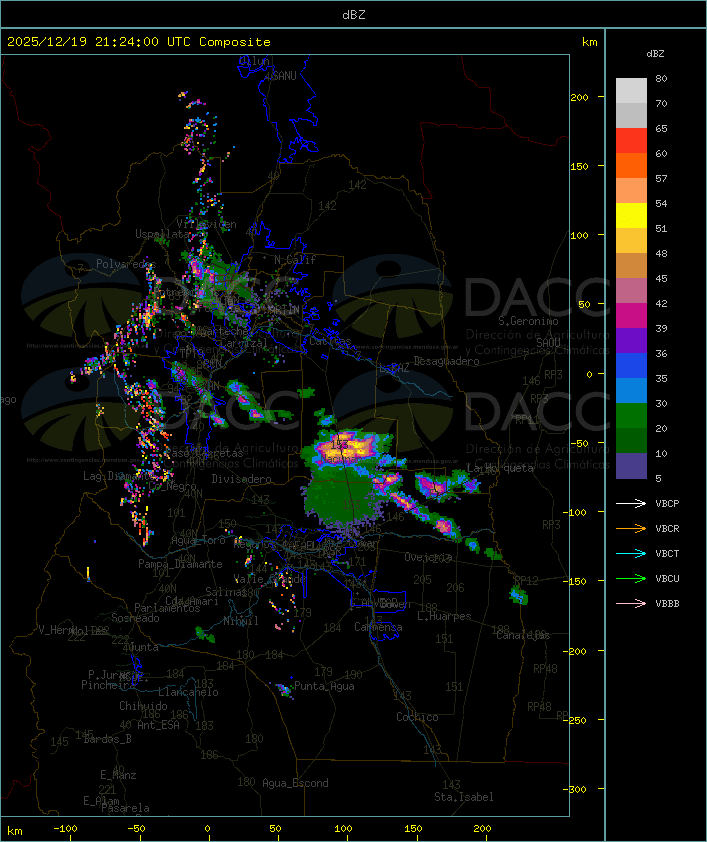
Task: Select the red 65-60 dBZ legend swatch
Action: coord(631,141)
